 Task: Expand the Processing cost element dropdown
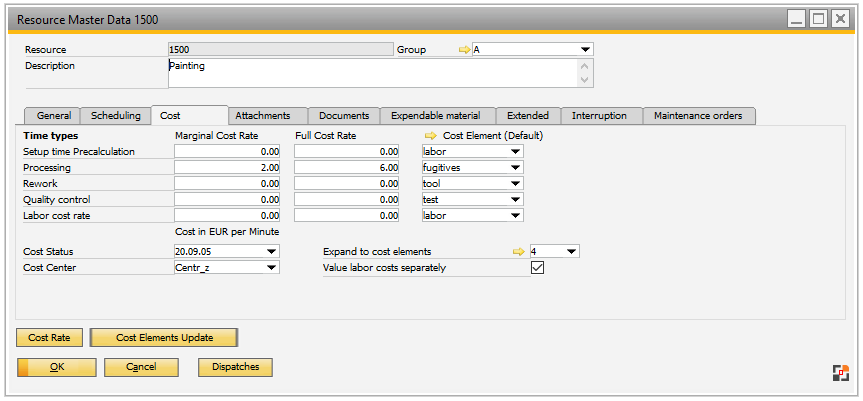[x=515, y=168]
